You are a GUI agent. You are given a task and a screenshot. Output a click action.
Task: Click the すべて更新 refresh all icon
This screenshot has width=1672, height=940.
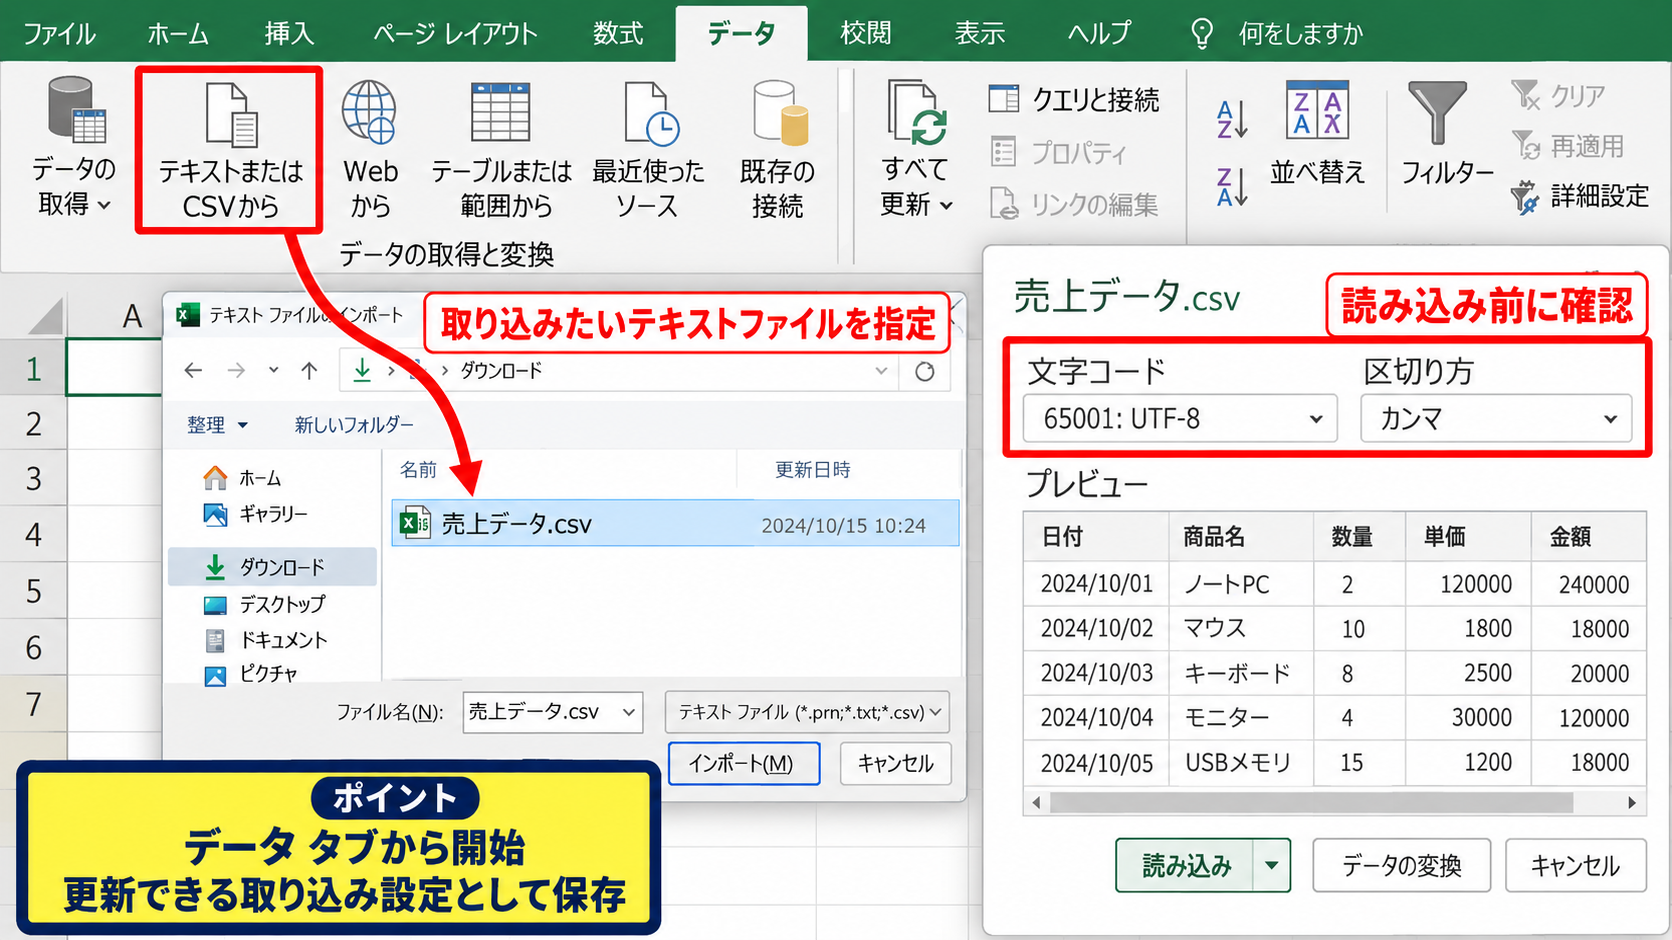(x=915, y=150)
